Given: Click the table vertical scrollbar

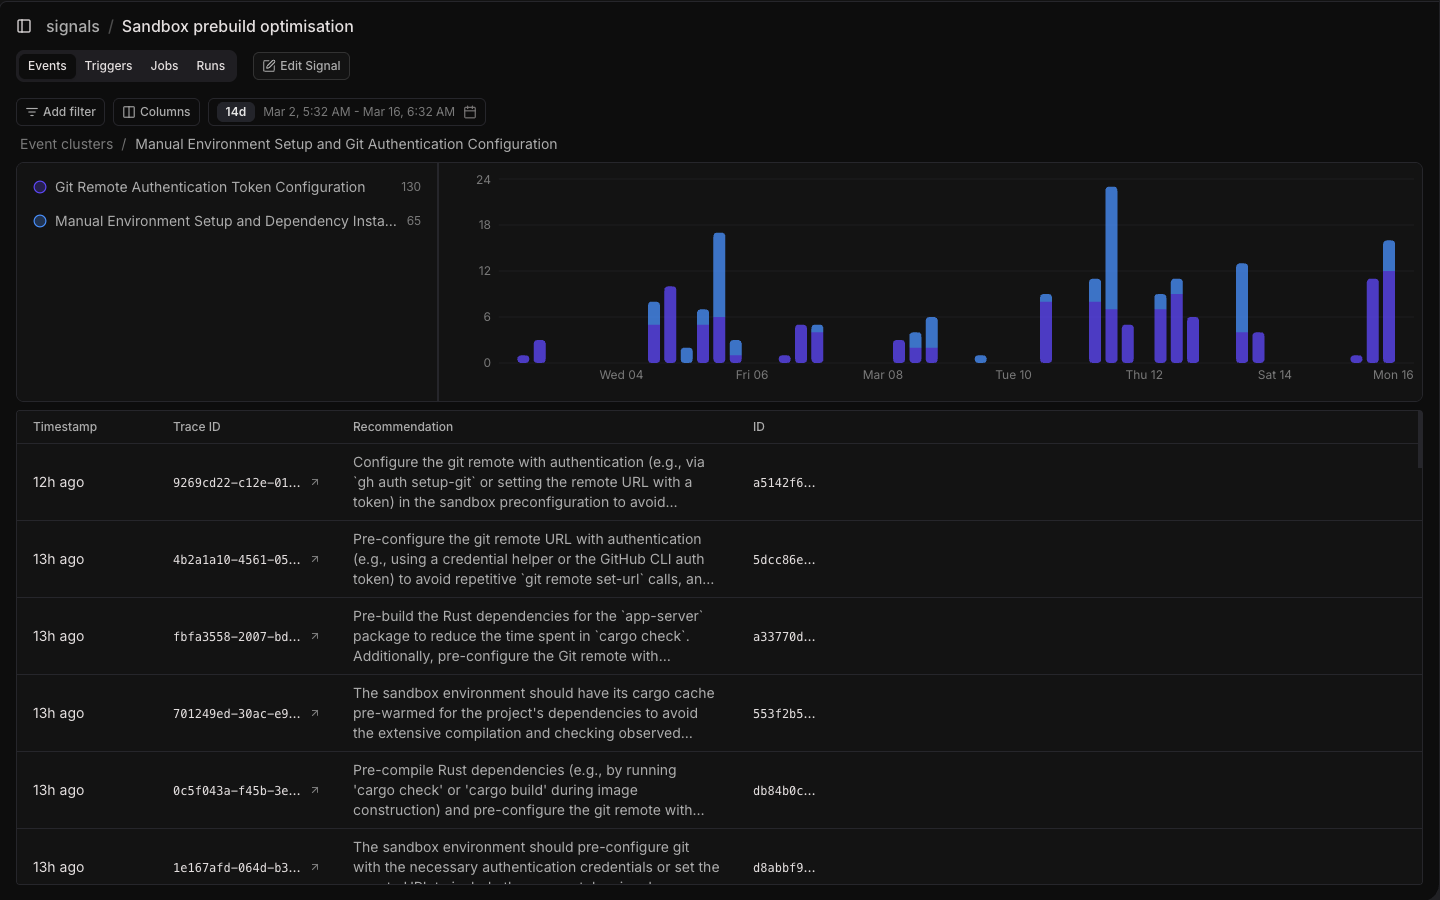Looking at the screenshot, I should tap(1419, 440).
